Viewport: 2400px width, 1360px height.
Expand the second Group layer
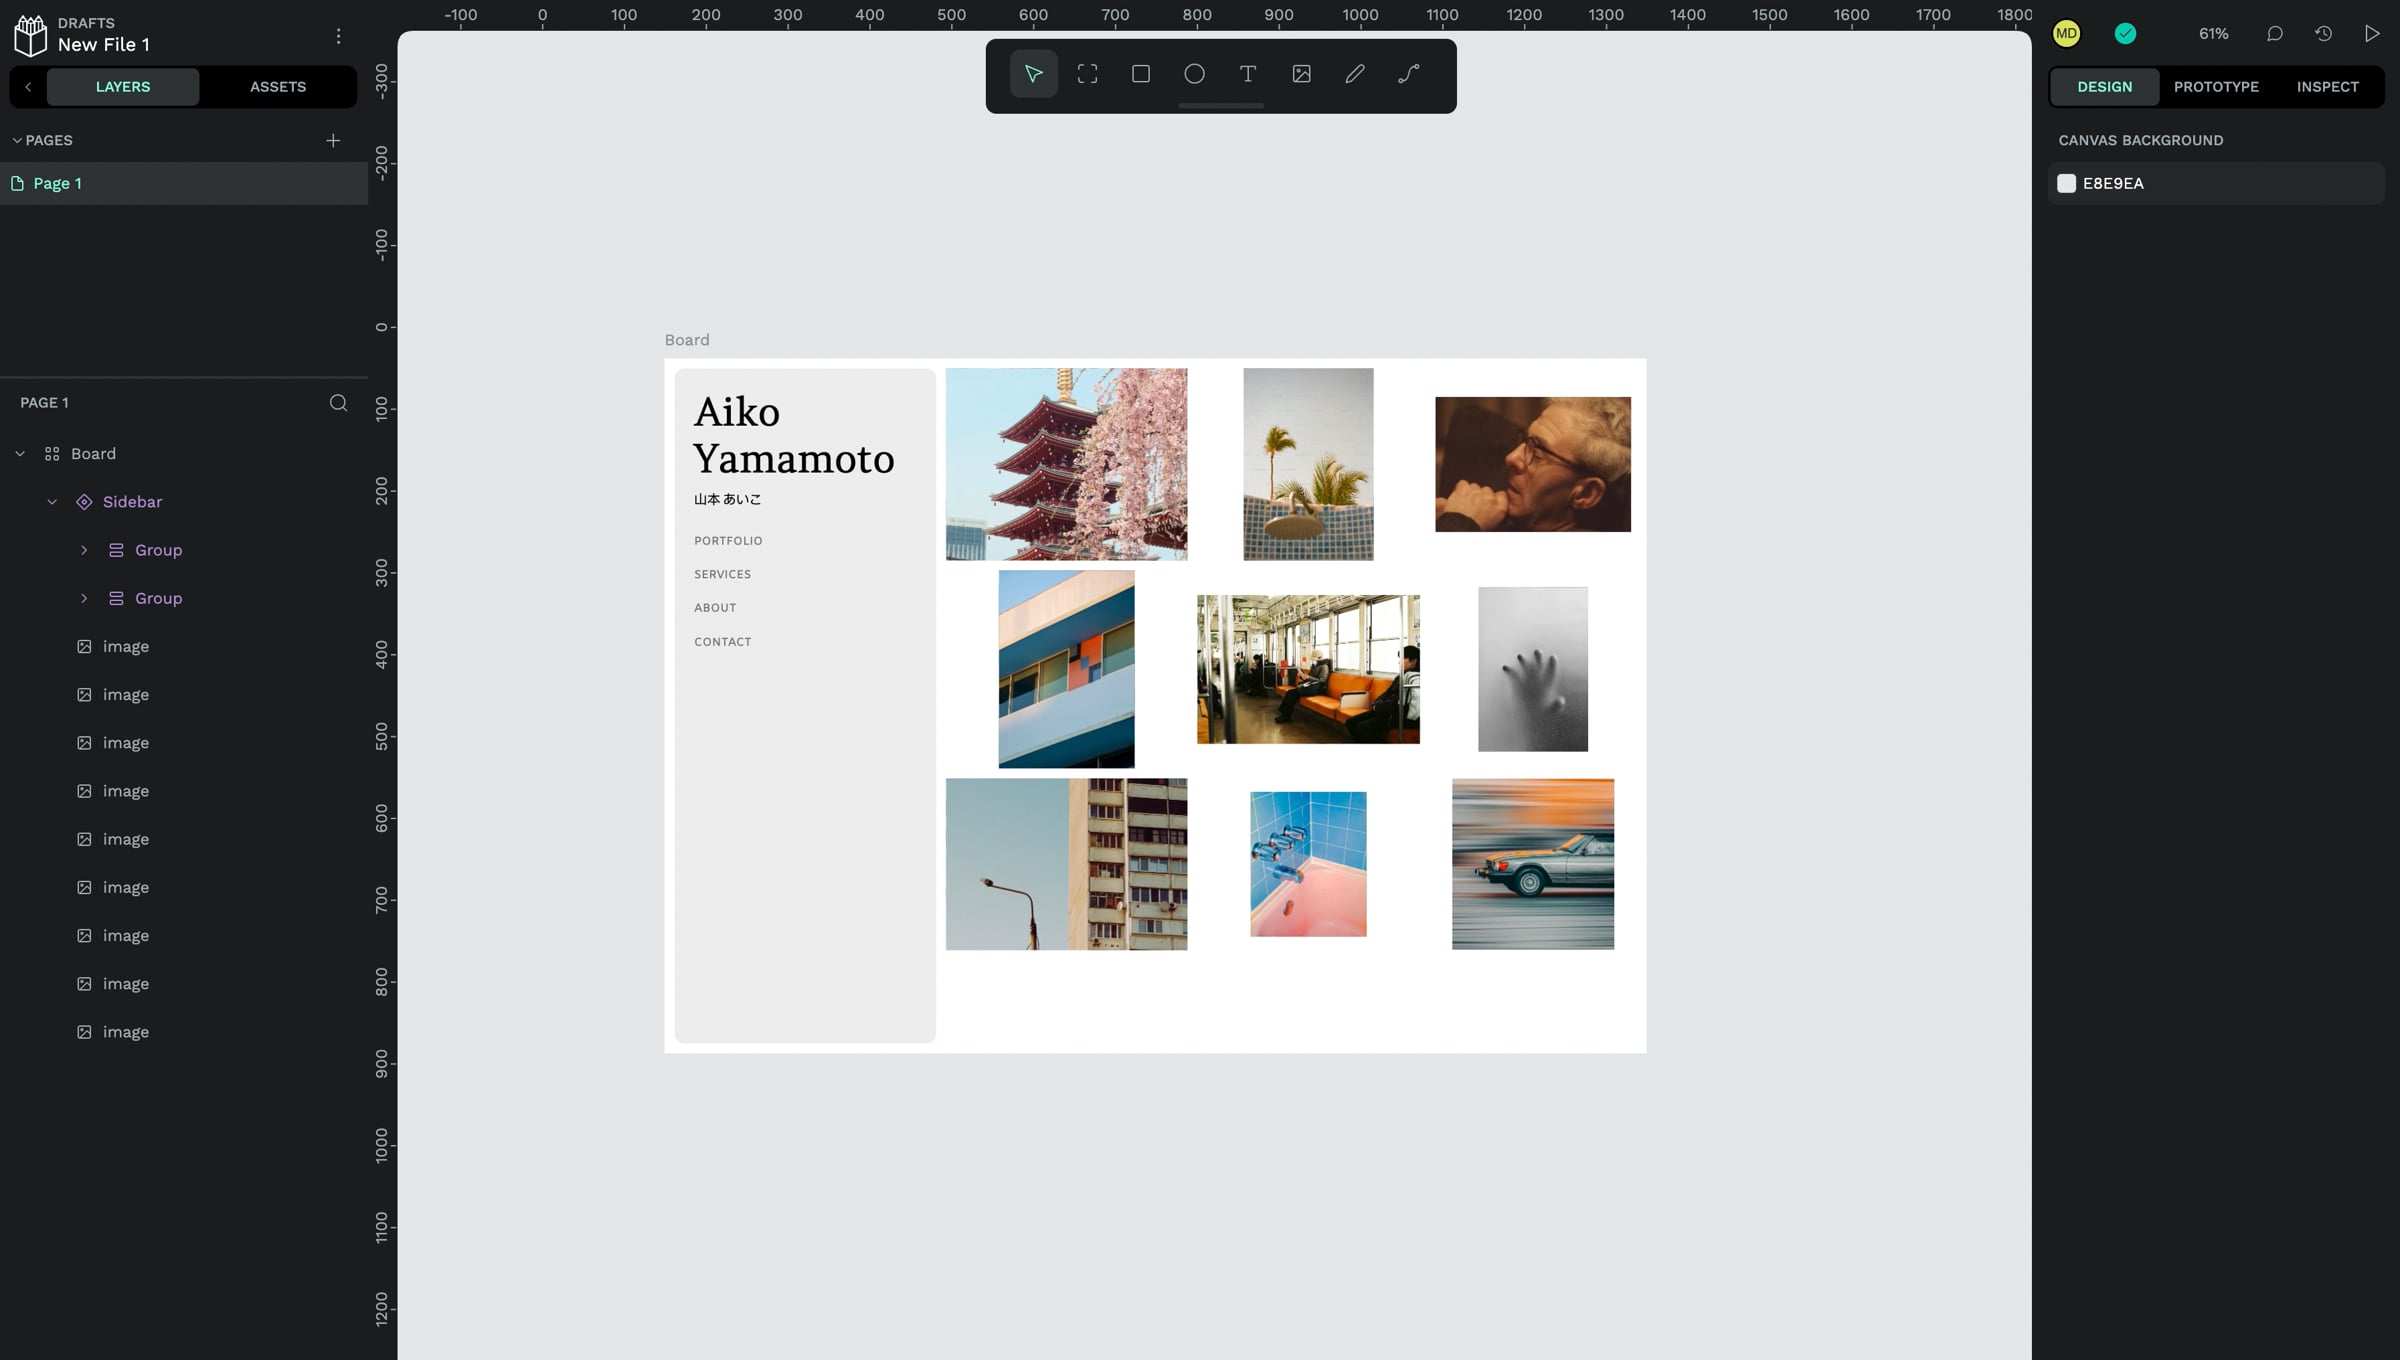84,598
